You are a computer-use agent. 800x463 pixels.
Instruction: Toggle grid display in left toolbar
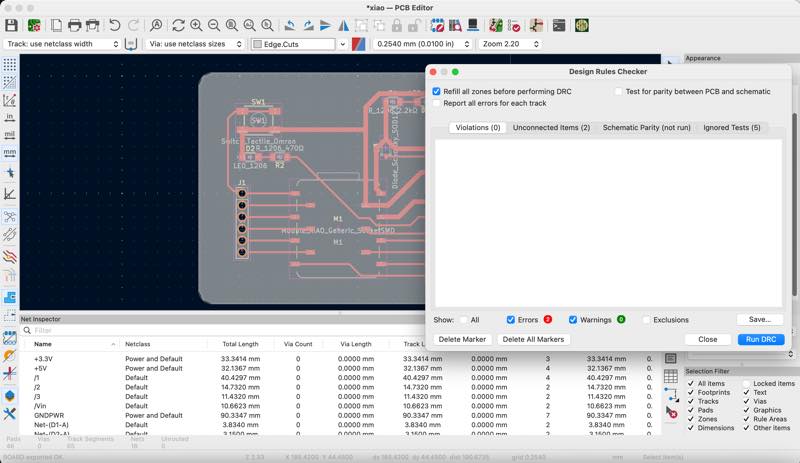[9, 64]
